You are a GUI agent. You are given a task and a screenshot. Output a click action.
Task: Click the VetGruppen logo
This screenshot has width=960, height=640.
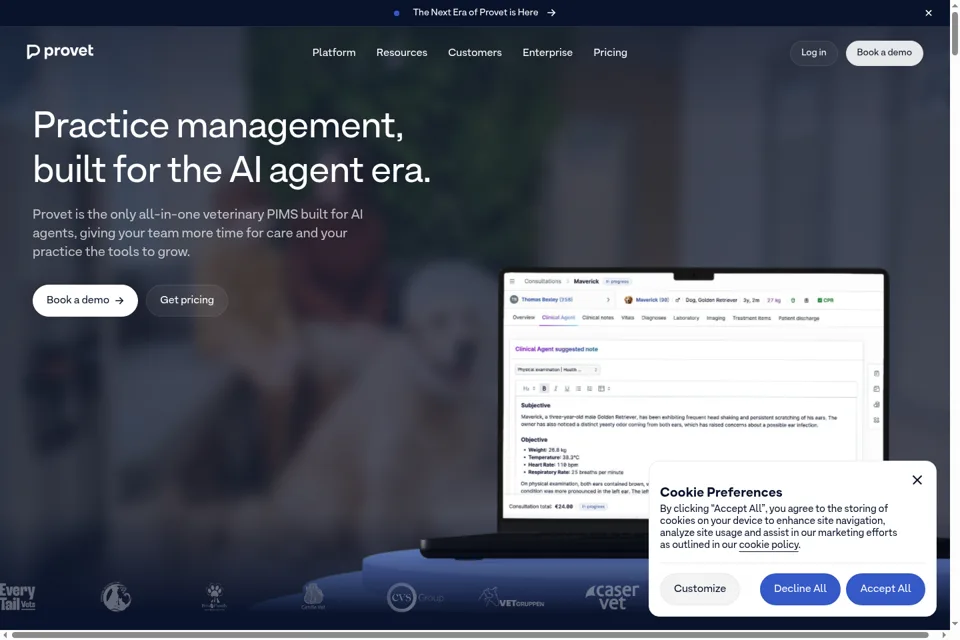pyautogui.click(x=511, y=598)
